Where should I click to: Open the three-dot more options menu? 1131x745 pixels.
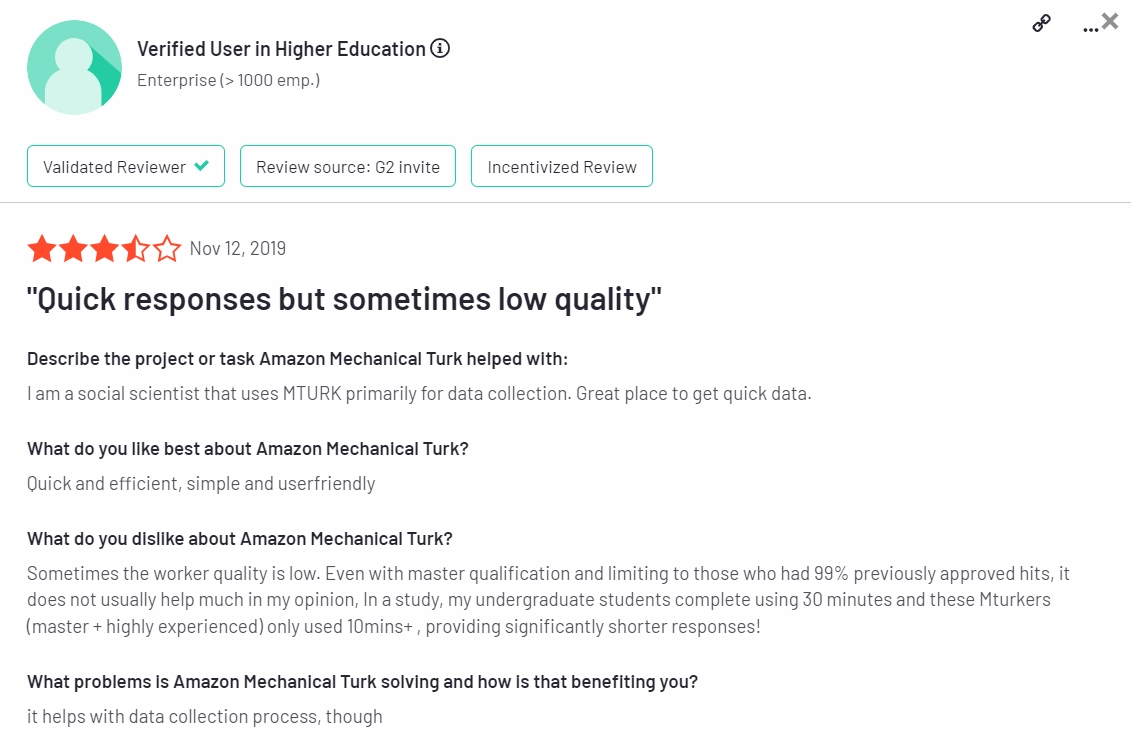coord(1090,28)
